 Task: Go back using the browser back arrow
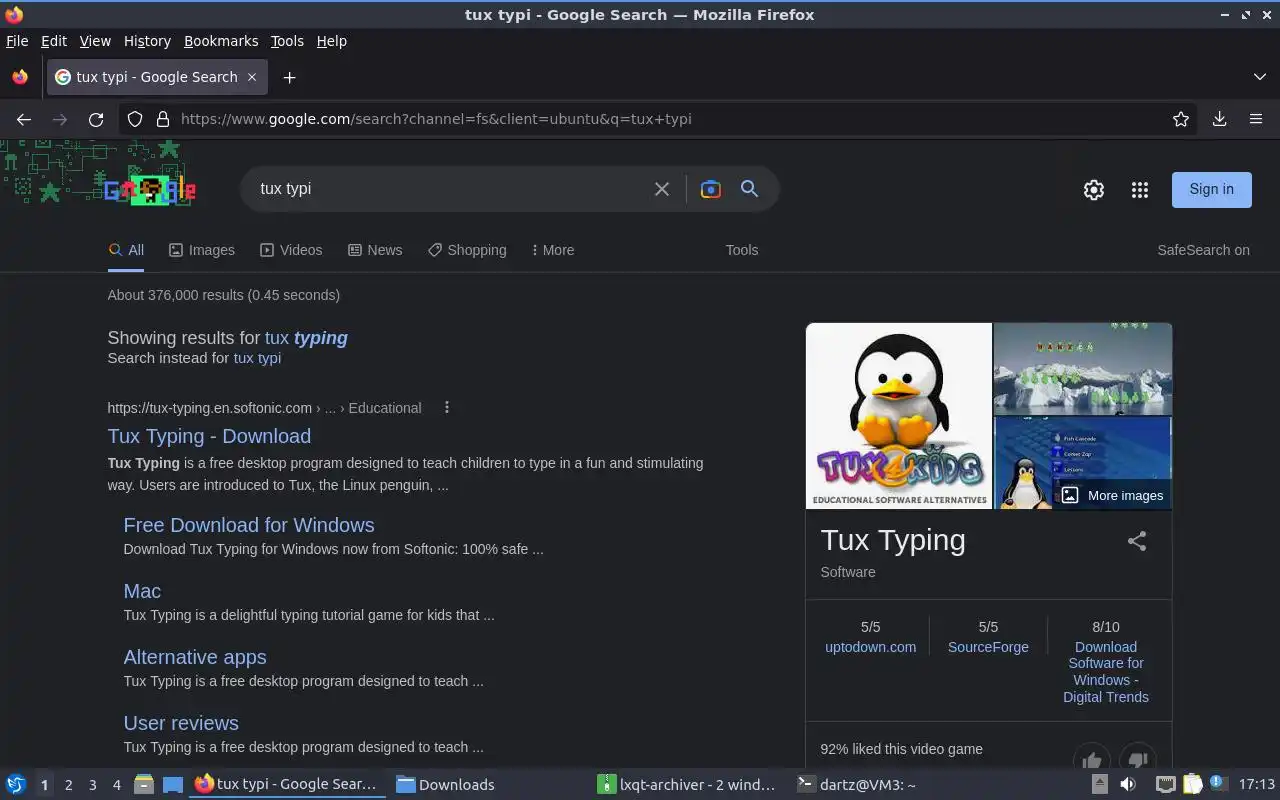24,119
